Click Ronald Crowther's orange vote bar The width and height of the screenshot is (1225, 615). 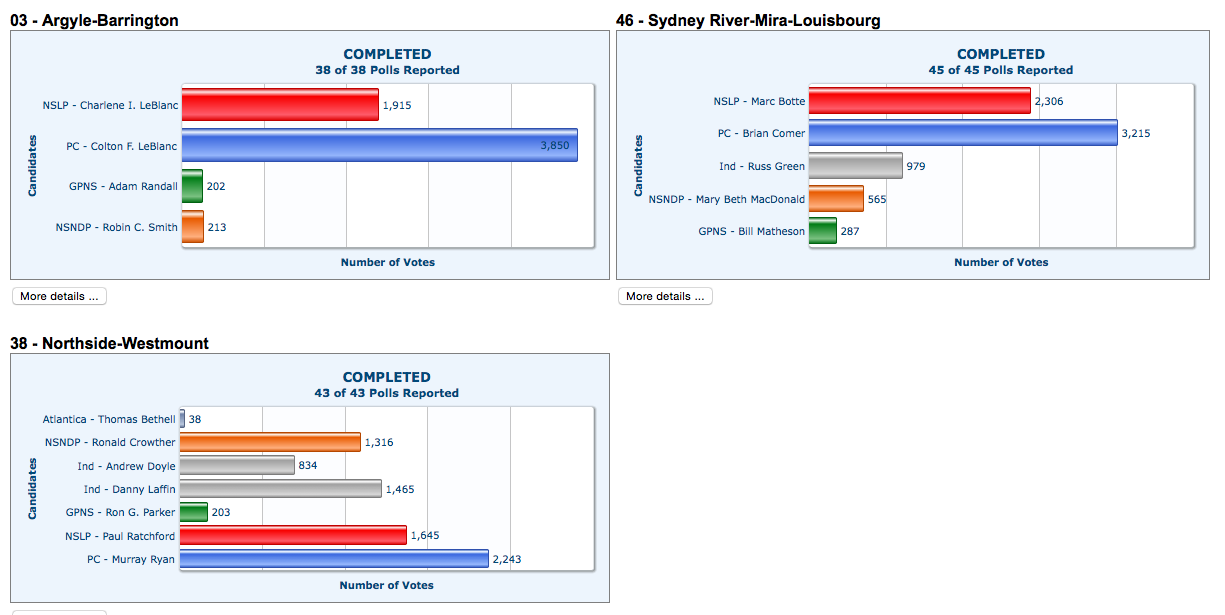[x=270, y=442]
